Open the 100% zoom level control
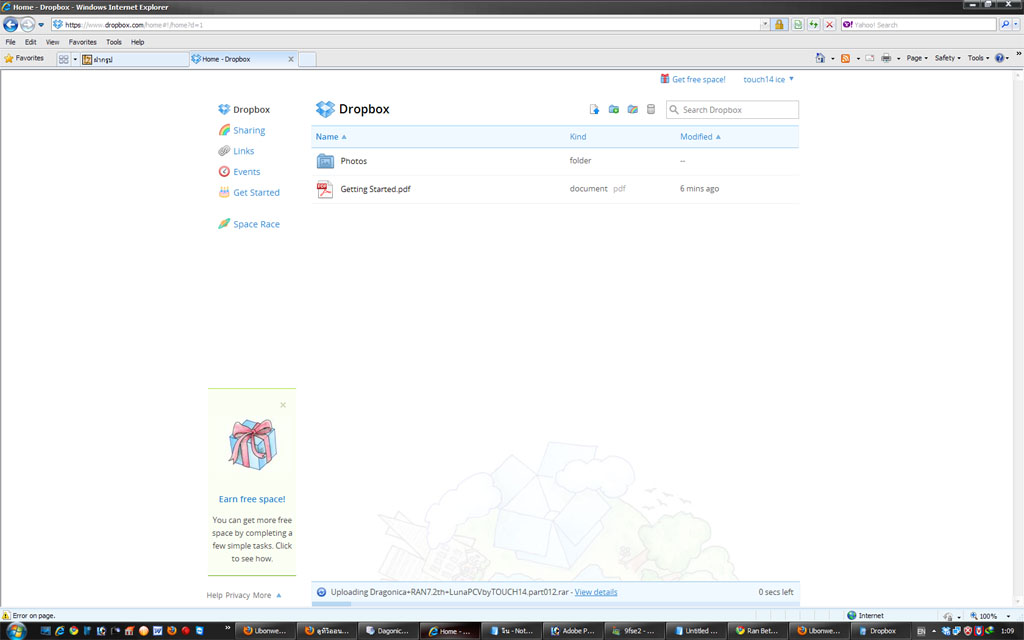This screenshot has width=1024, height=640. [x=991, y=615]
